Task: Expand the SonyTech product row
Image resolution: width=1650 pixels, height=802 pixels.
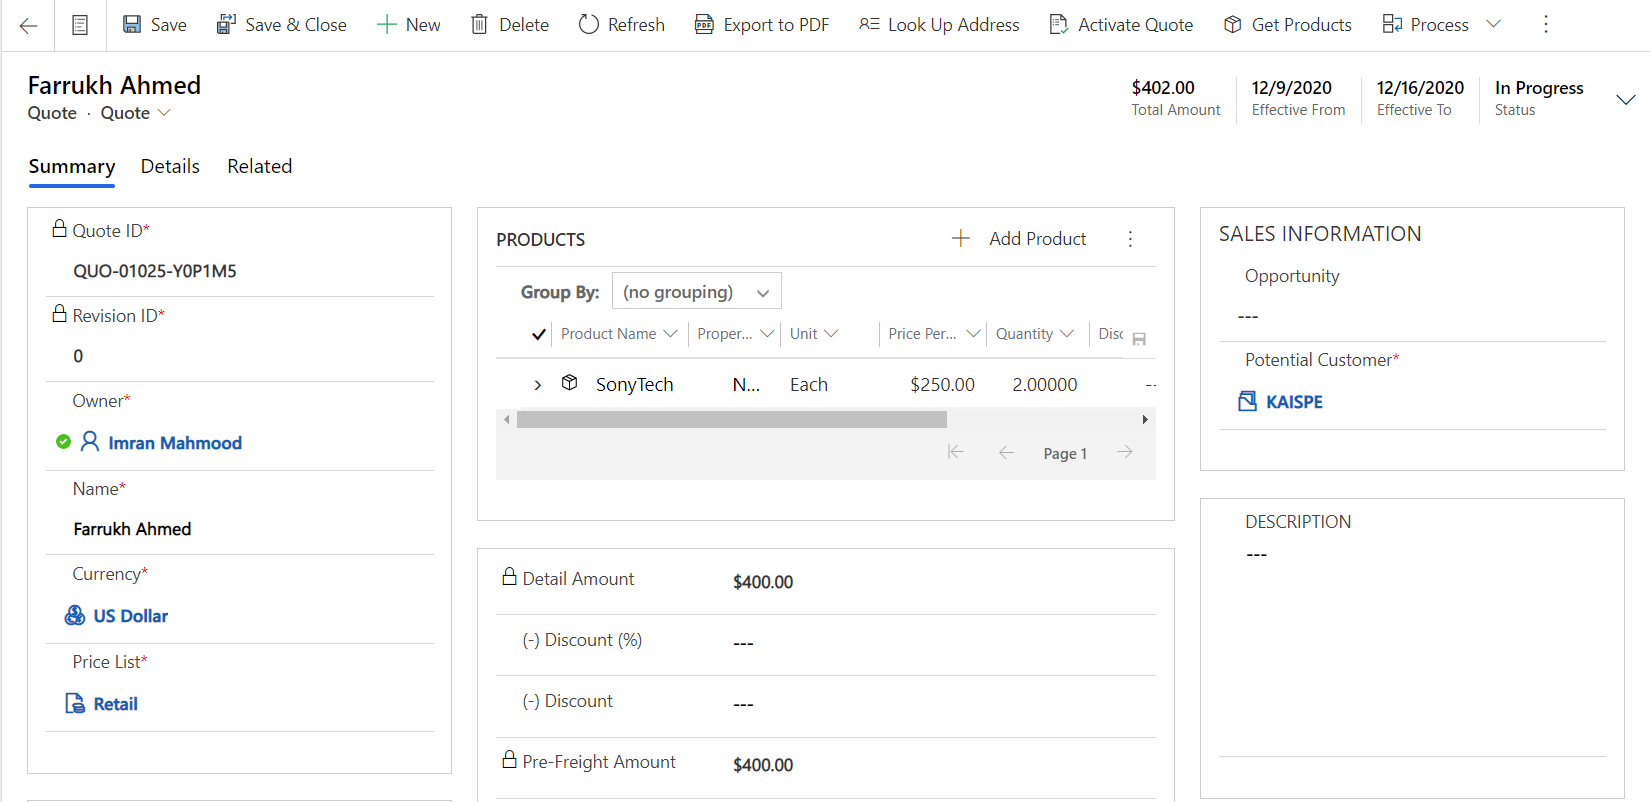Action: (x=537, y=385)
